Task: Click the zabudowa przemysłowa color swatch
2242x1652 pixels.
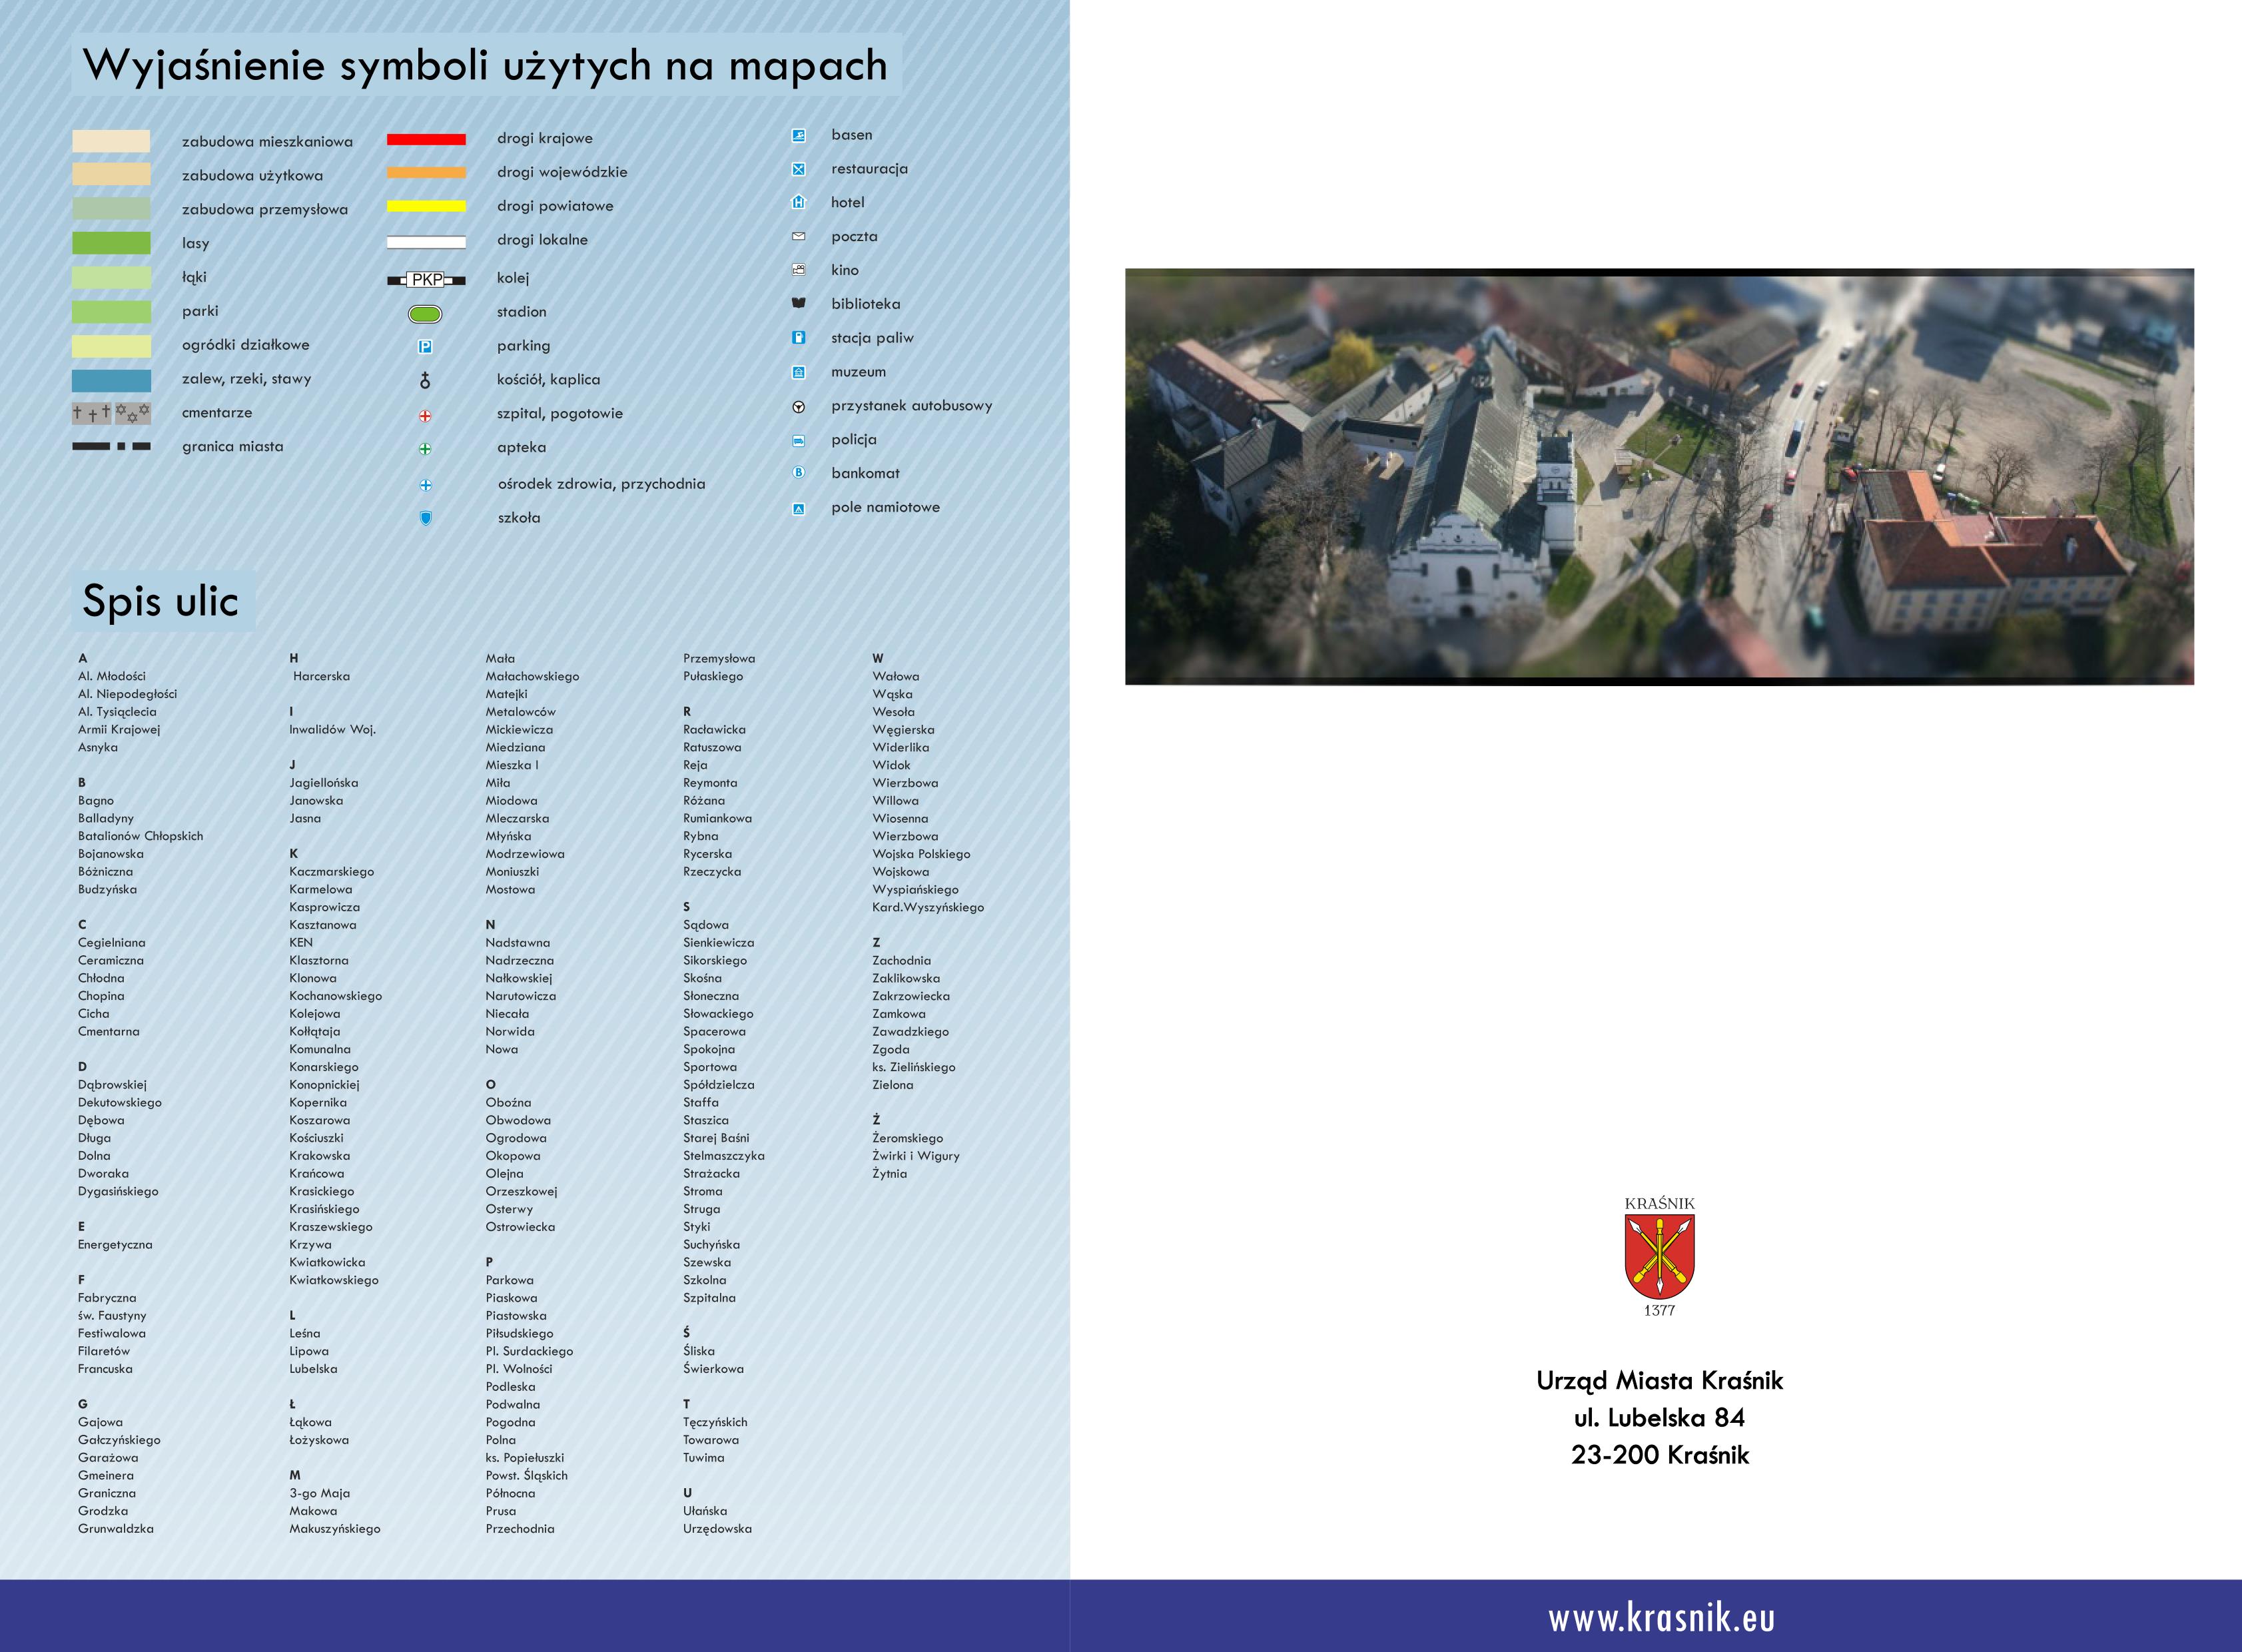Action: pos(111,209)
